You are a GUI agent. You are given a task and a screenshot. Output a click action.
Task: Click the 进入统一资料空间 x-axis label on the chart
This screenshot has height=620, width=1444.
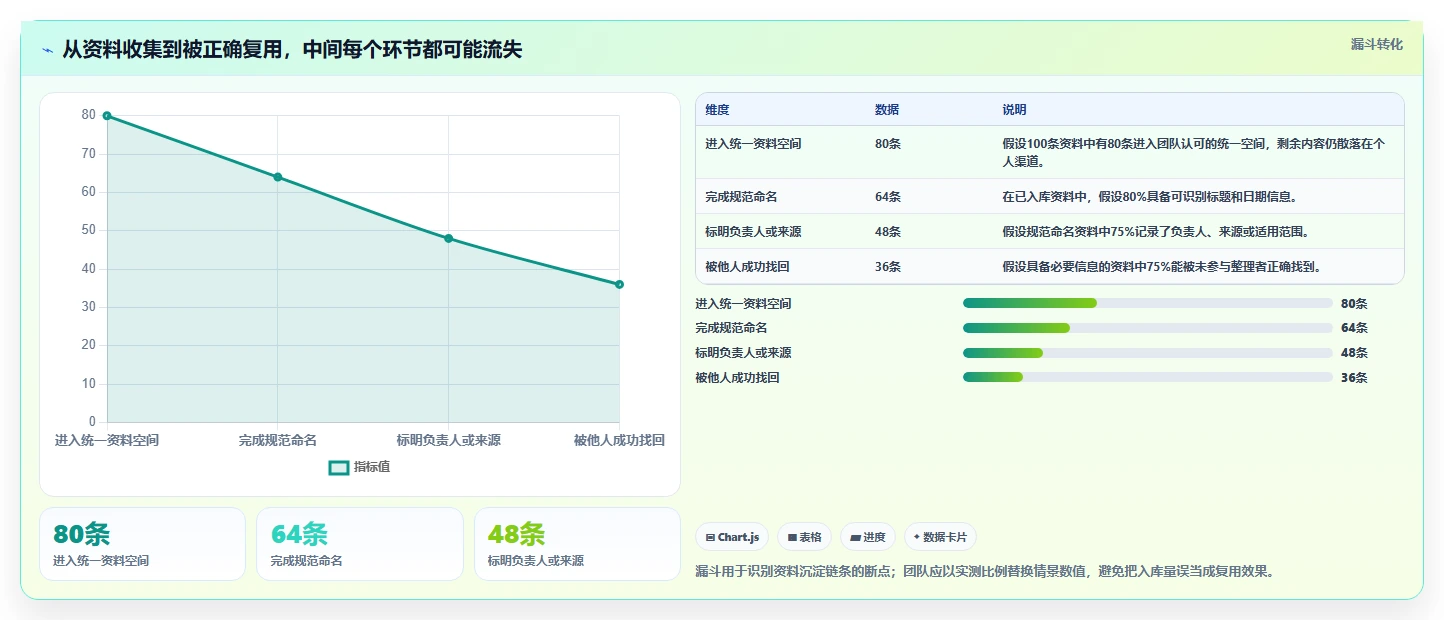click(107, 441)
